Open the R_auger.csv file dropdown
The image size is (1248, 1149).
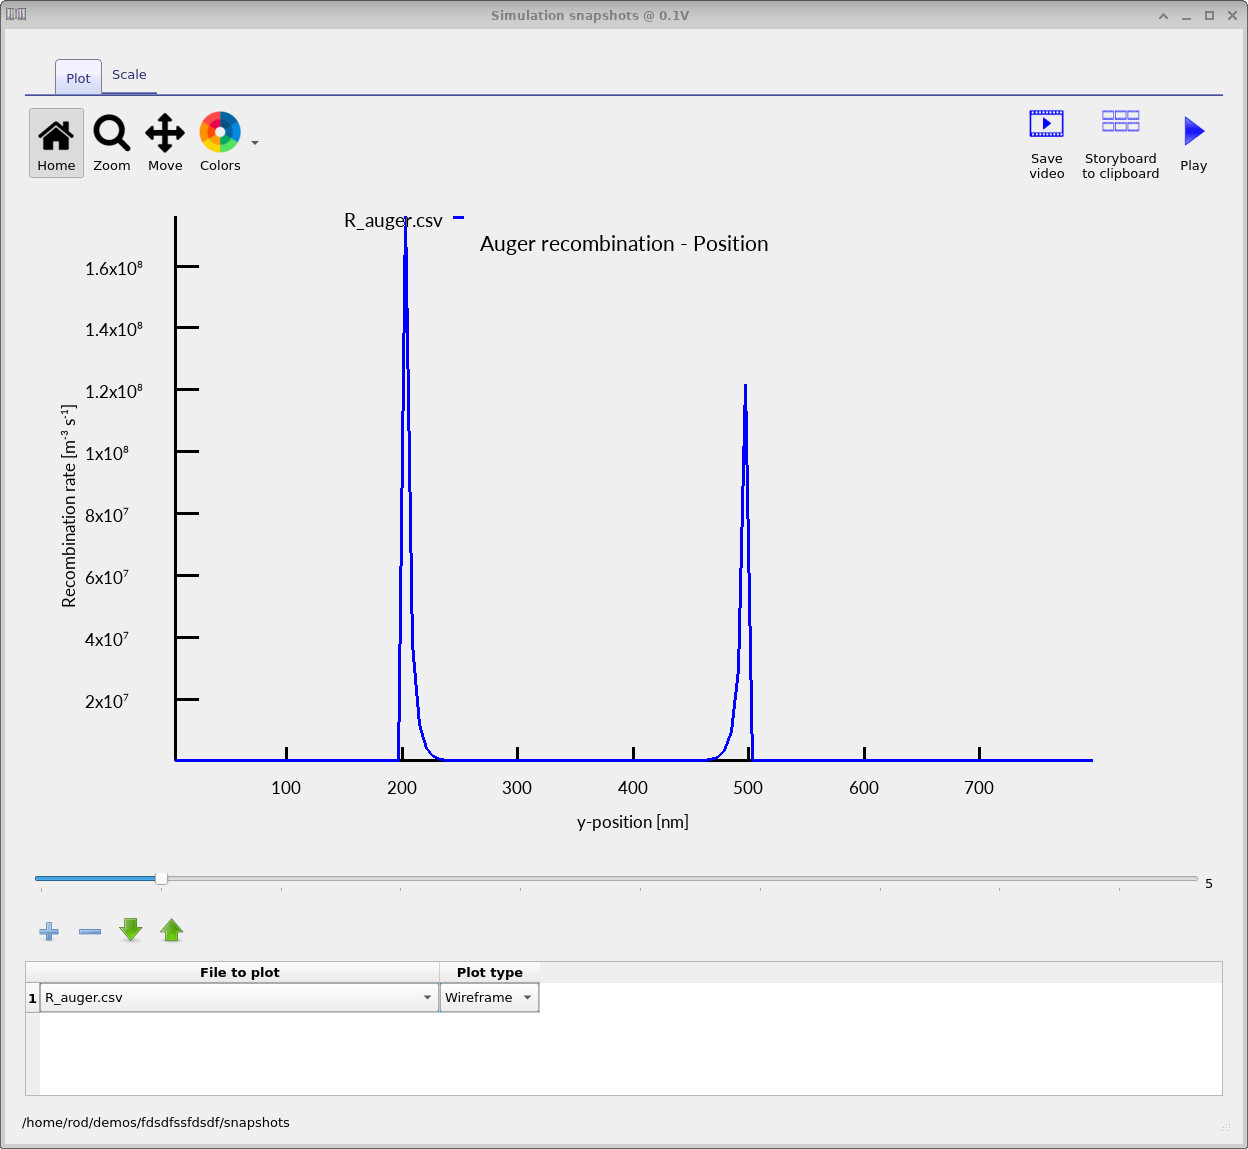tap(239, 998)
